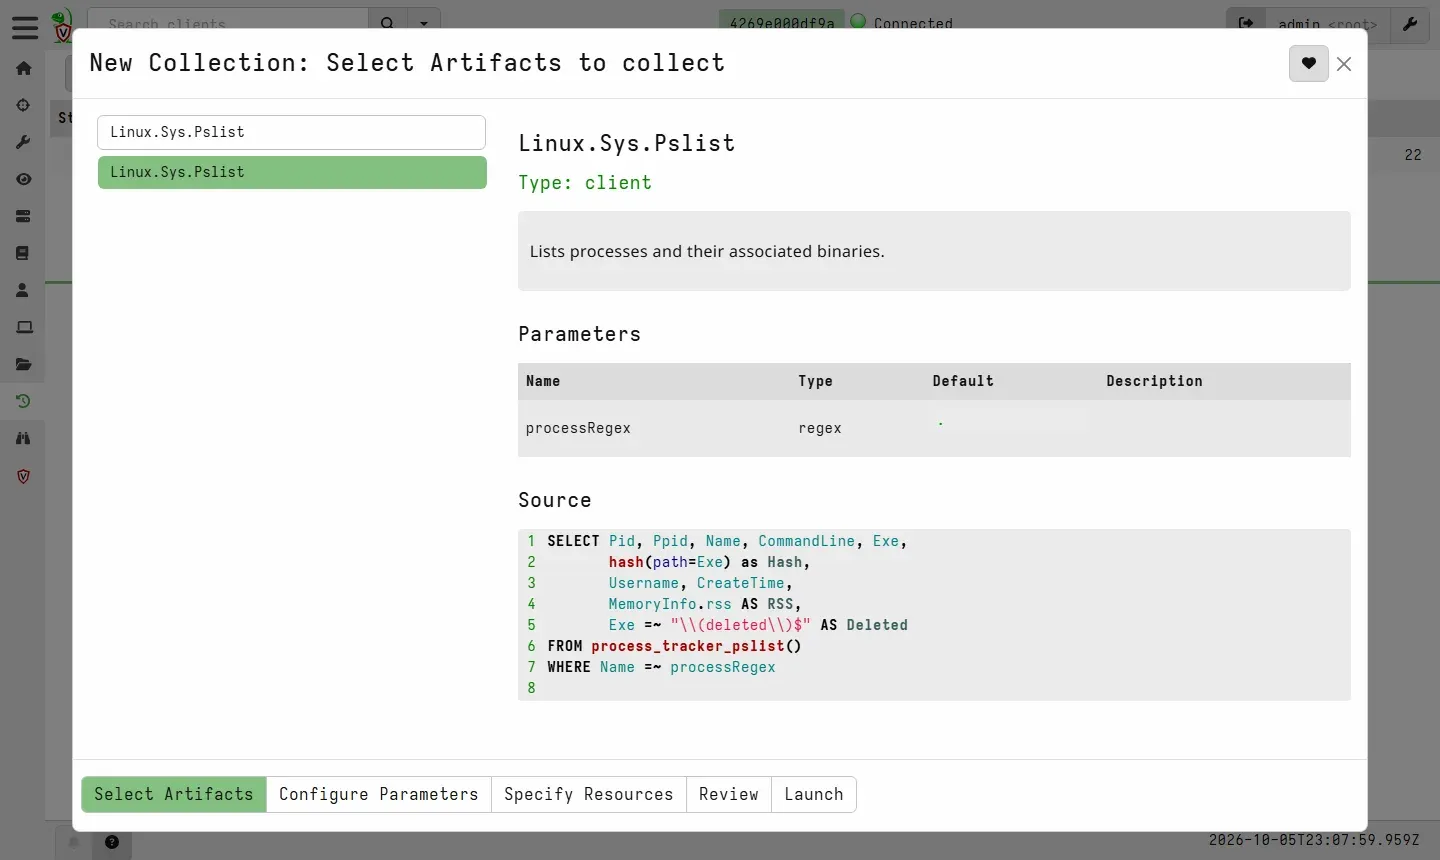Click description text about listing processes
Viewport: 1440px width, 860px height.
point(707,251)
